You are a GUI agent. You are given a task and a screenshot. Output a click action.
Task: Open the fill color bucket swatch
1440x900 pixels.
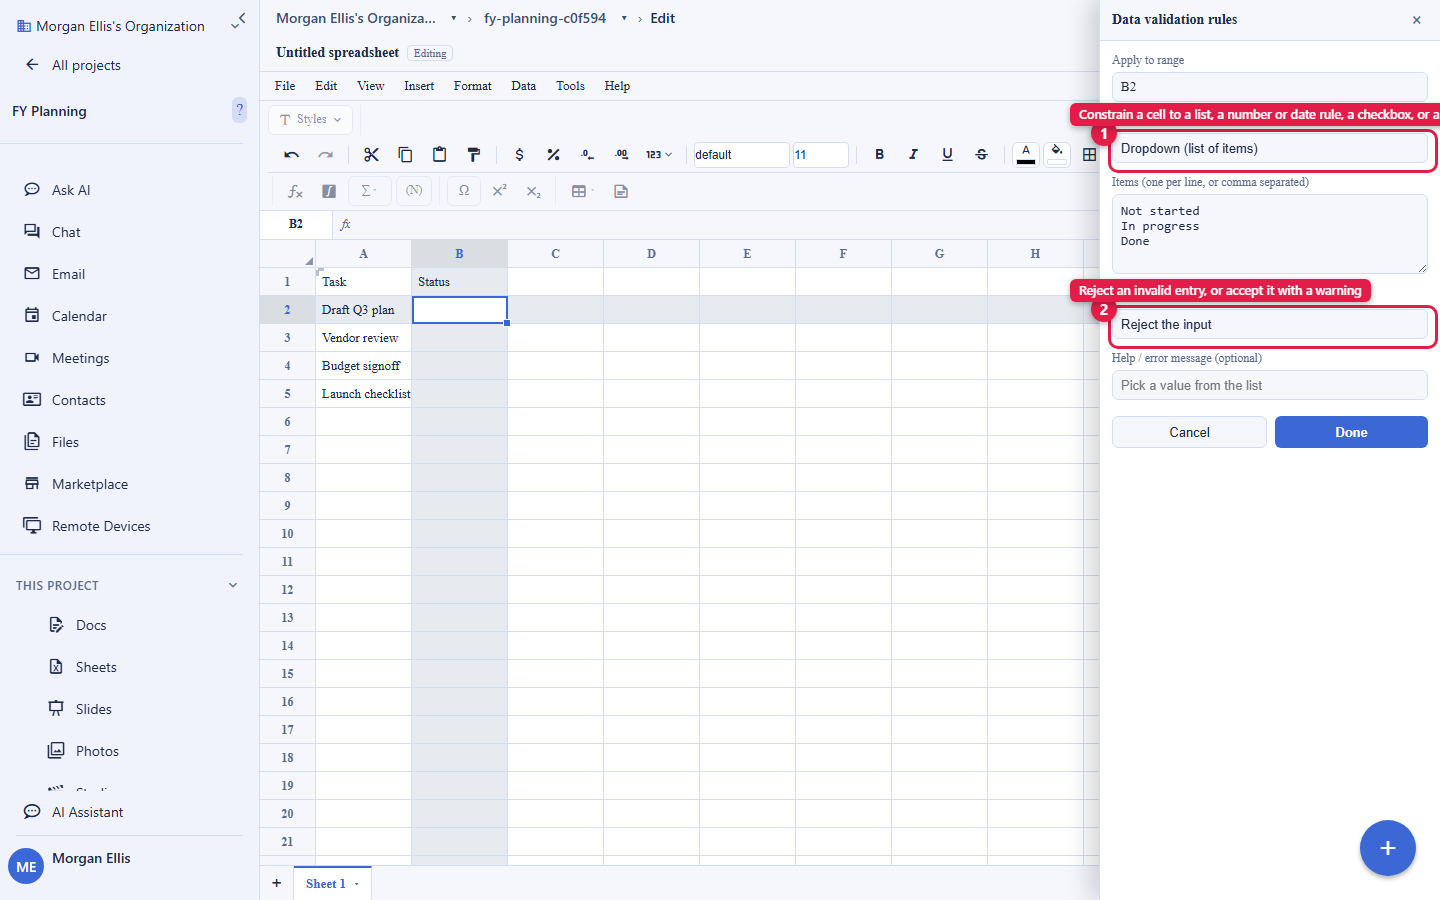[x=1057, y=154]
